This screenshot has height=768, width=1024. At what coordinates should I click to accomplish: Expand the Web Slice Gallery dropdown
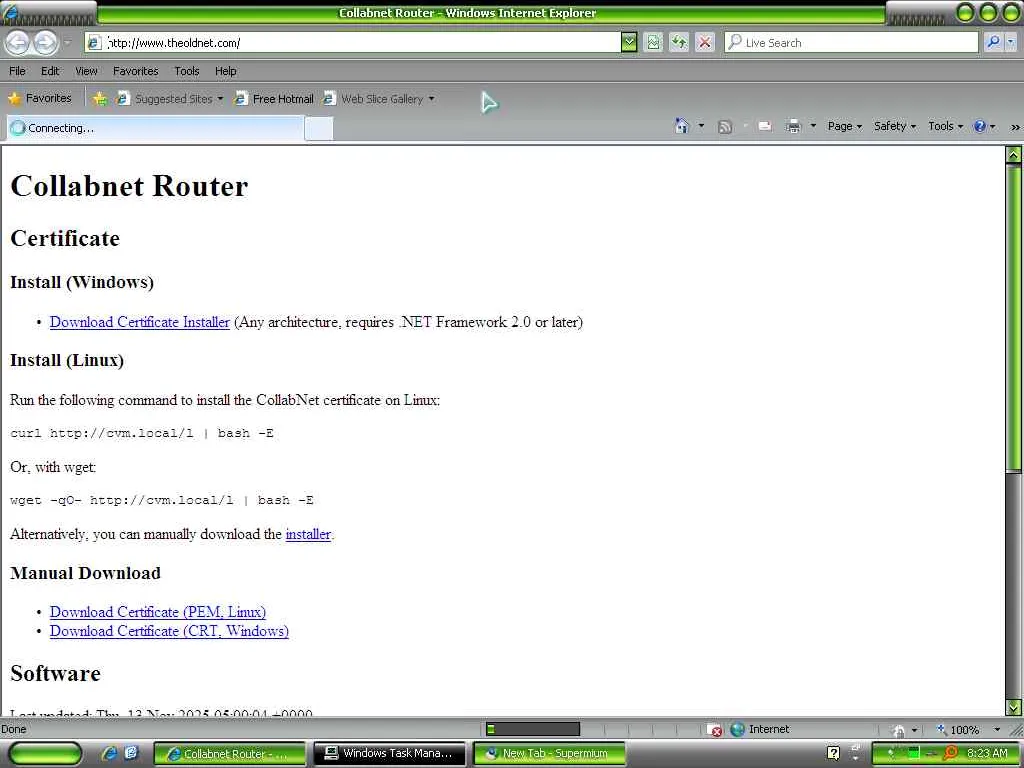(x=431, y=99)
